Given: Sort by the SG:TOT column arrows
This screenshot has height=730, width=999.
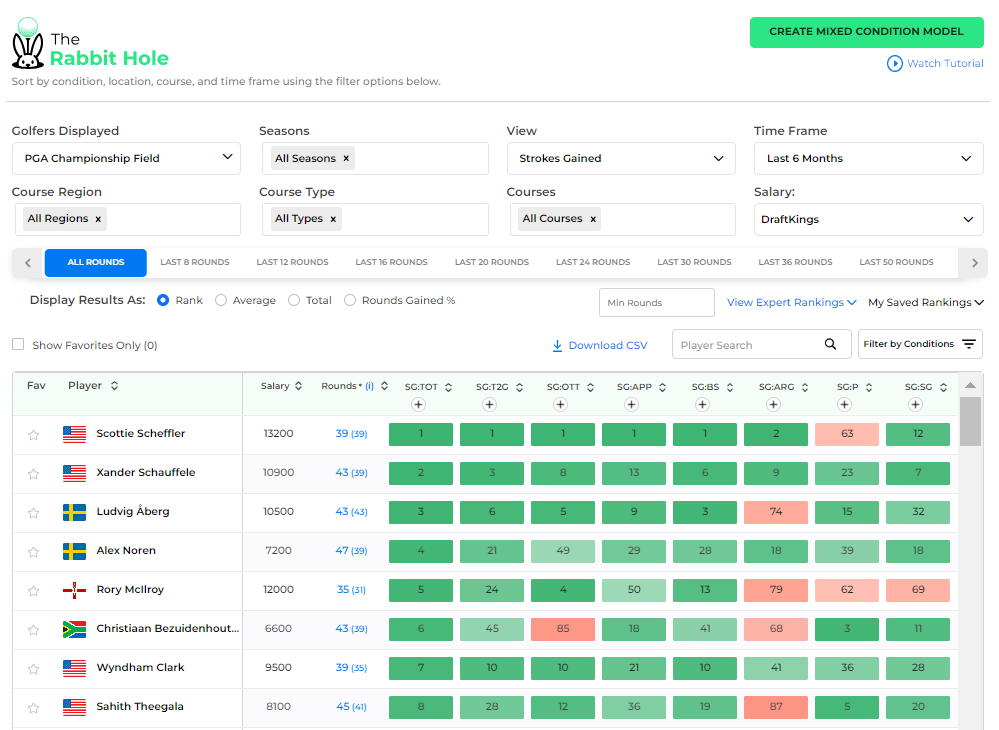Looking at the screenshot, I should 449,387.
